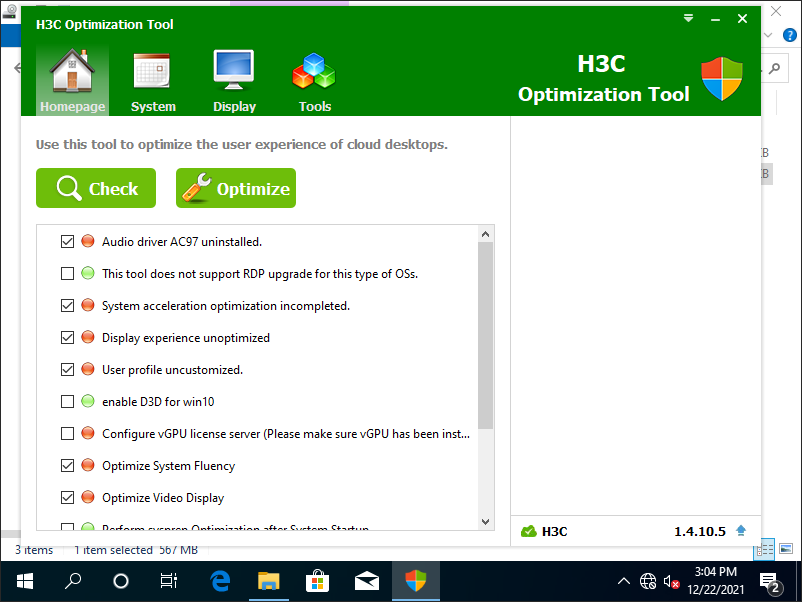
Task: Select 'Audio driver AC97 uninstalled.' text
Action: pyautogui.click(x=182, y=242)
